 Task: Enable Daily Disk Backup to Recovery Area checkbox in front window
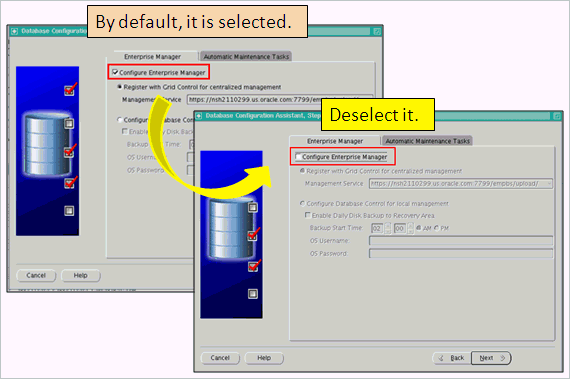(308, 215)
